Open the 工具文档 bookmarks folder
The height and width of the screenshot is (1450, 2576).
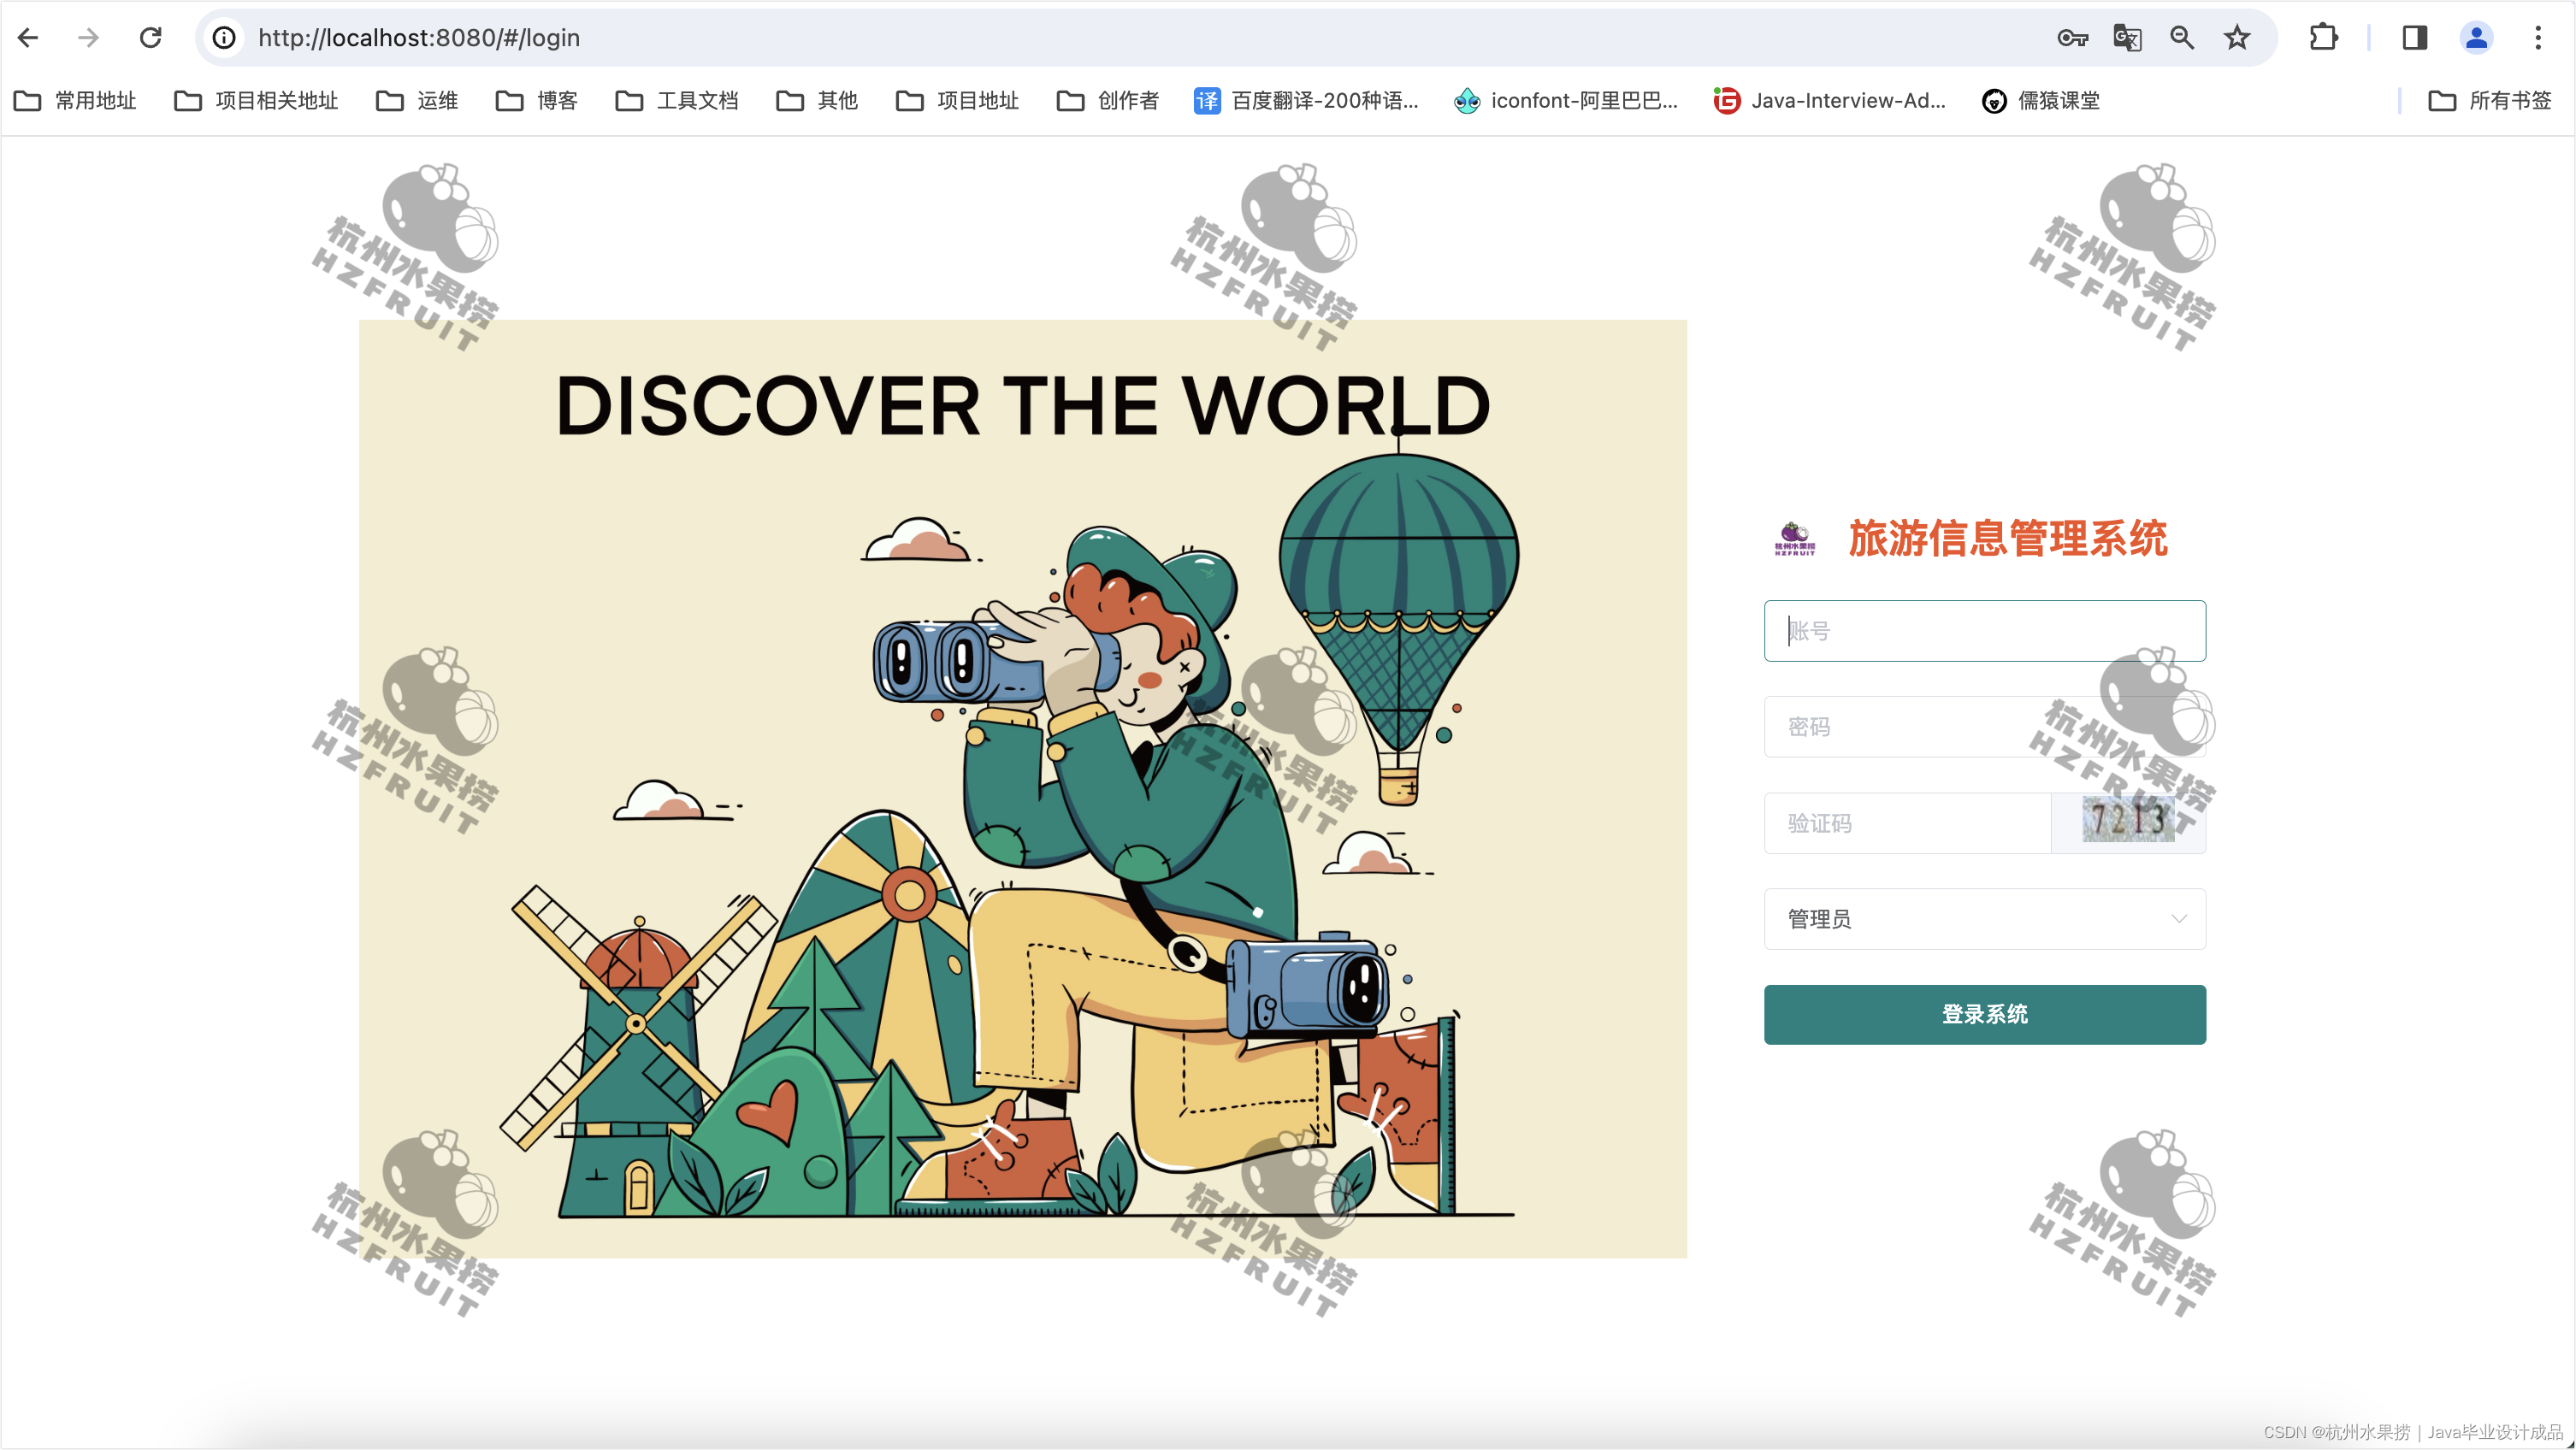click(x=677, y=100)
